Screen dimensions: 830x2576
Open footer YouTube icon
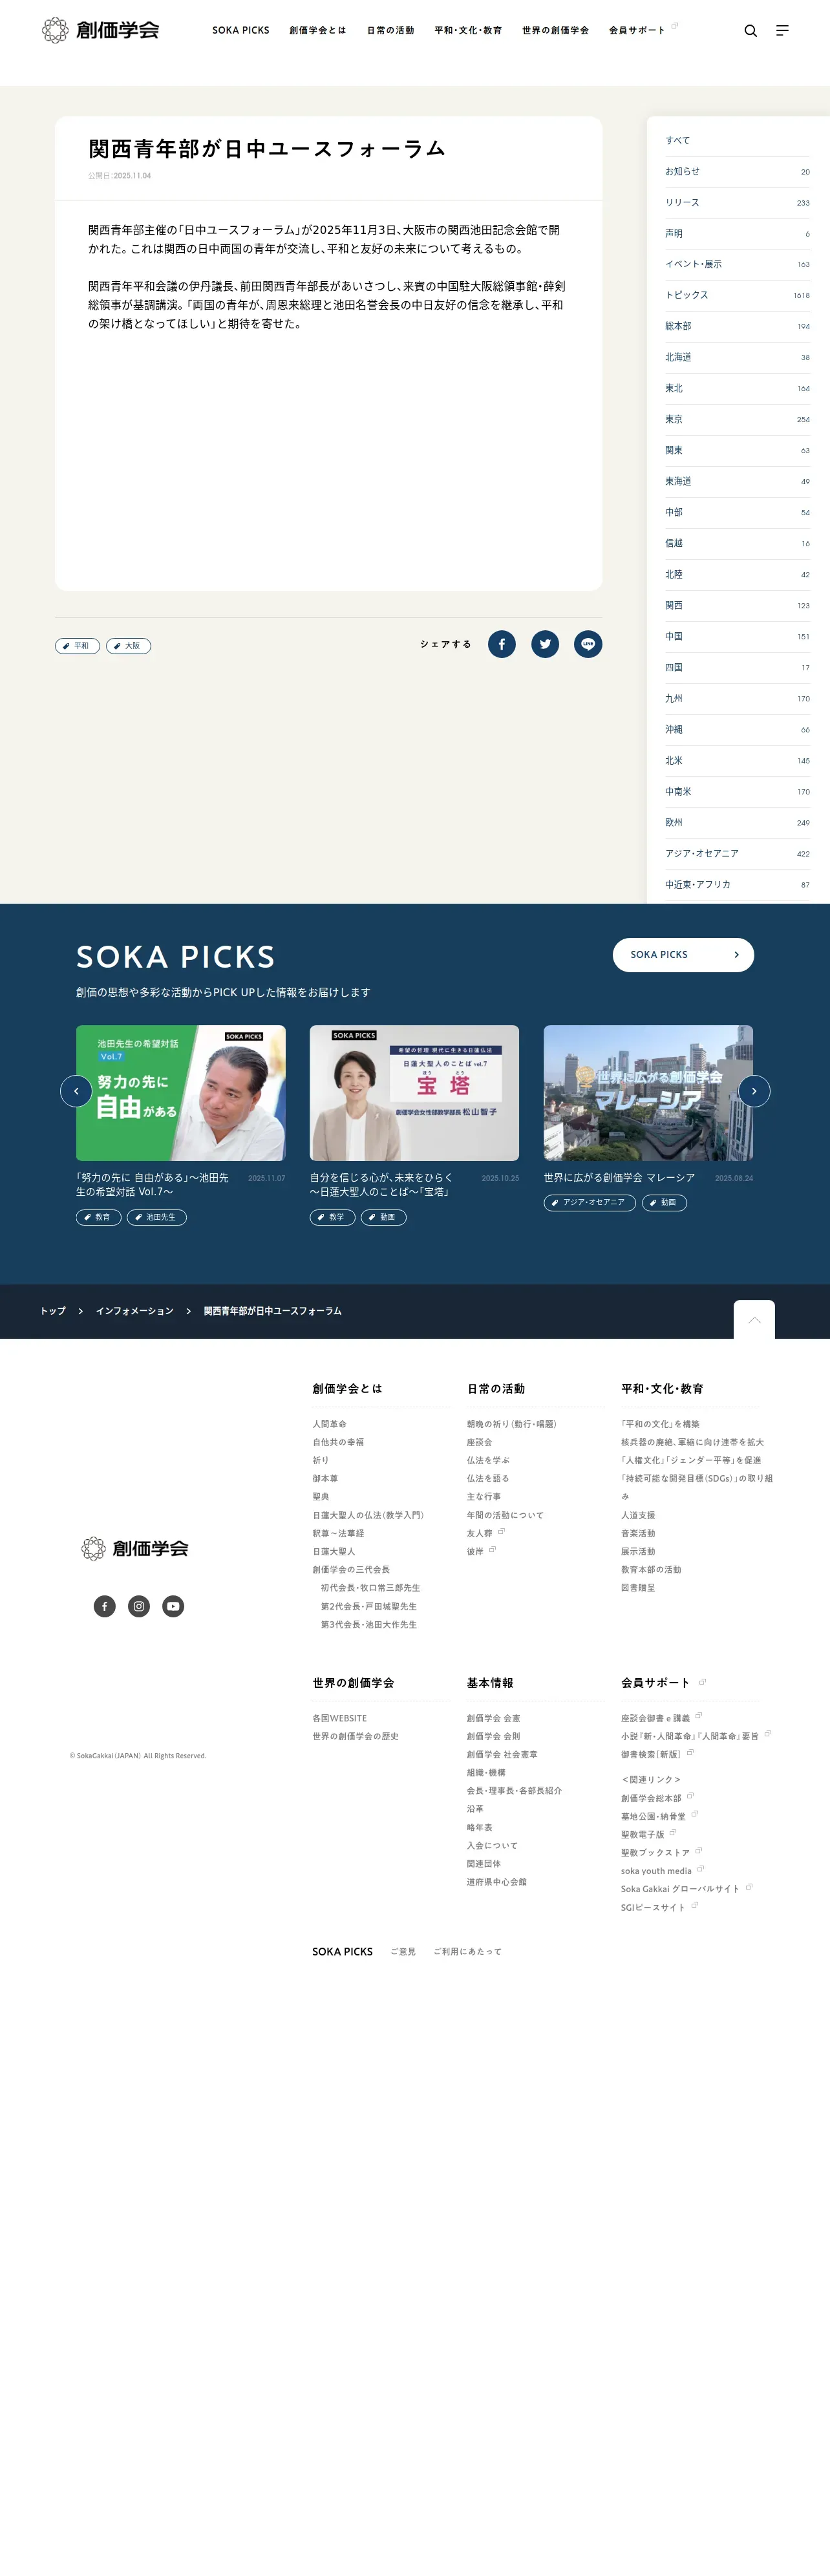(x=173, y=1606)
